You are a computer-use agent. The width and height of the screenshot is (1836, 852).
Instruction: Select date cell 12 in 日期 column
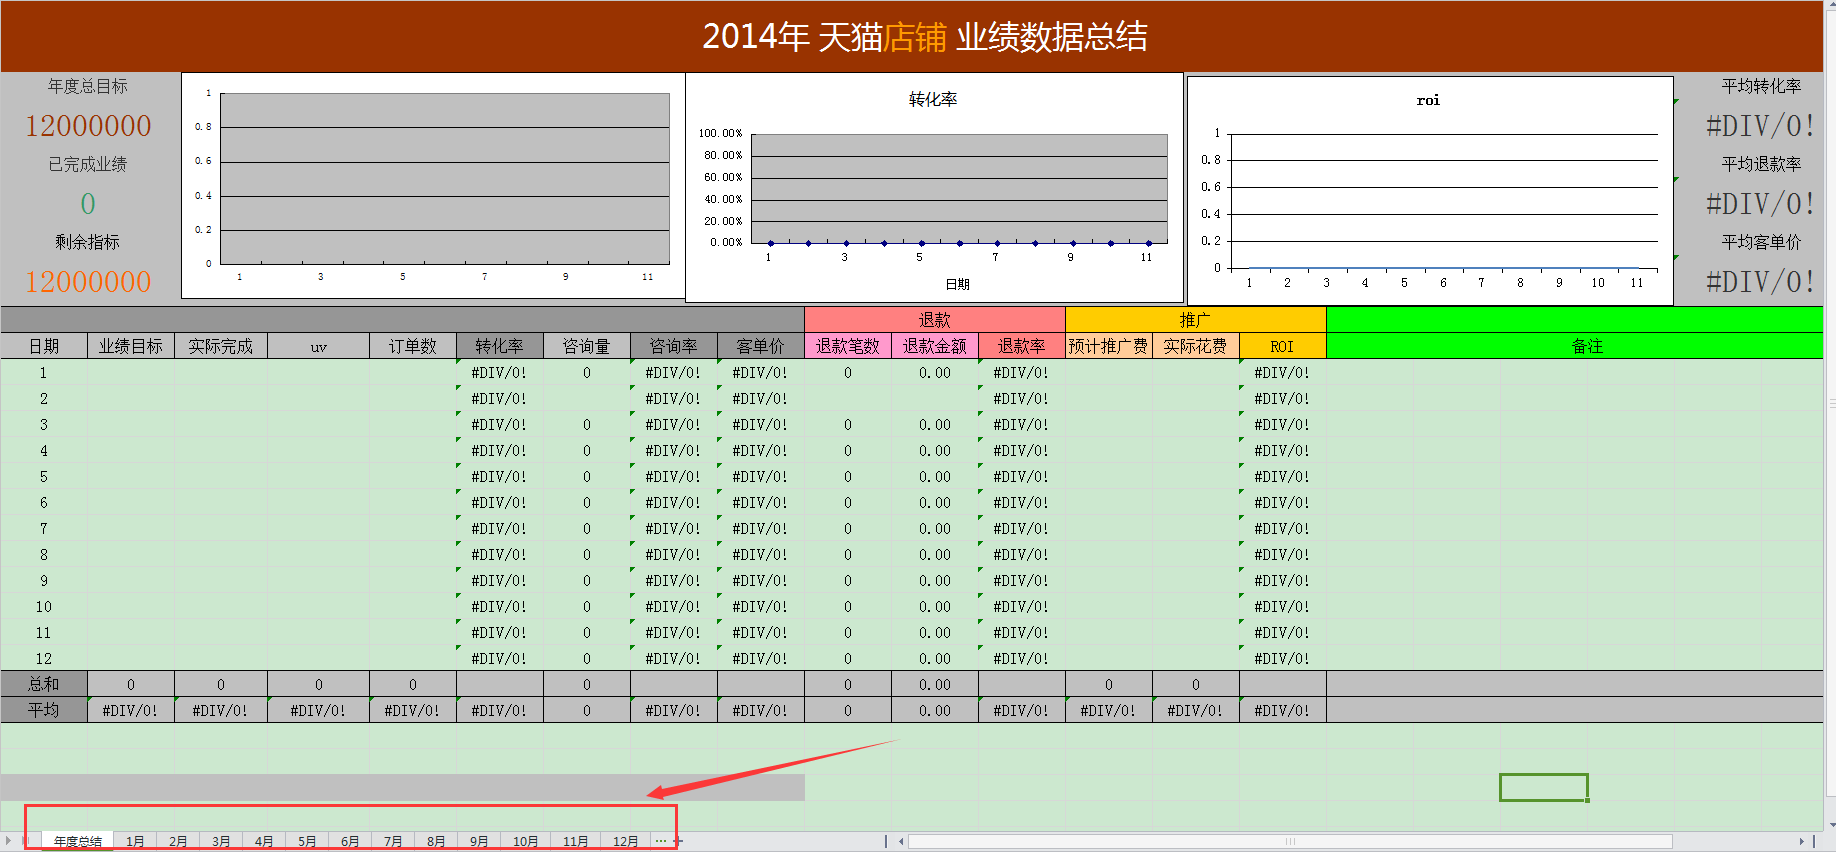tap(44, 658)
